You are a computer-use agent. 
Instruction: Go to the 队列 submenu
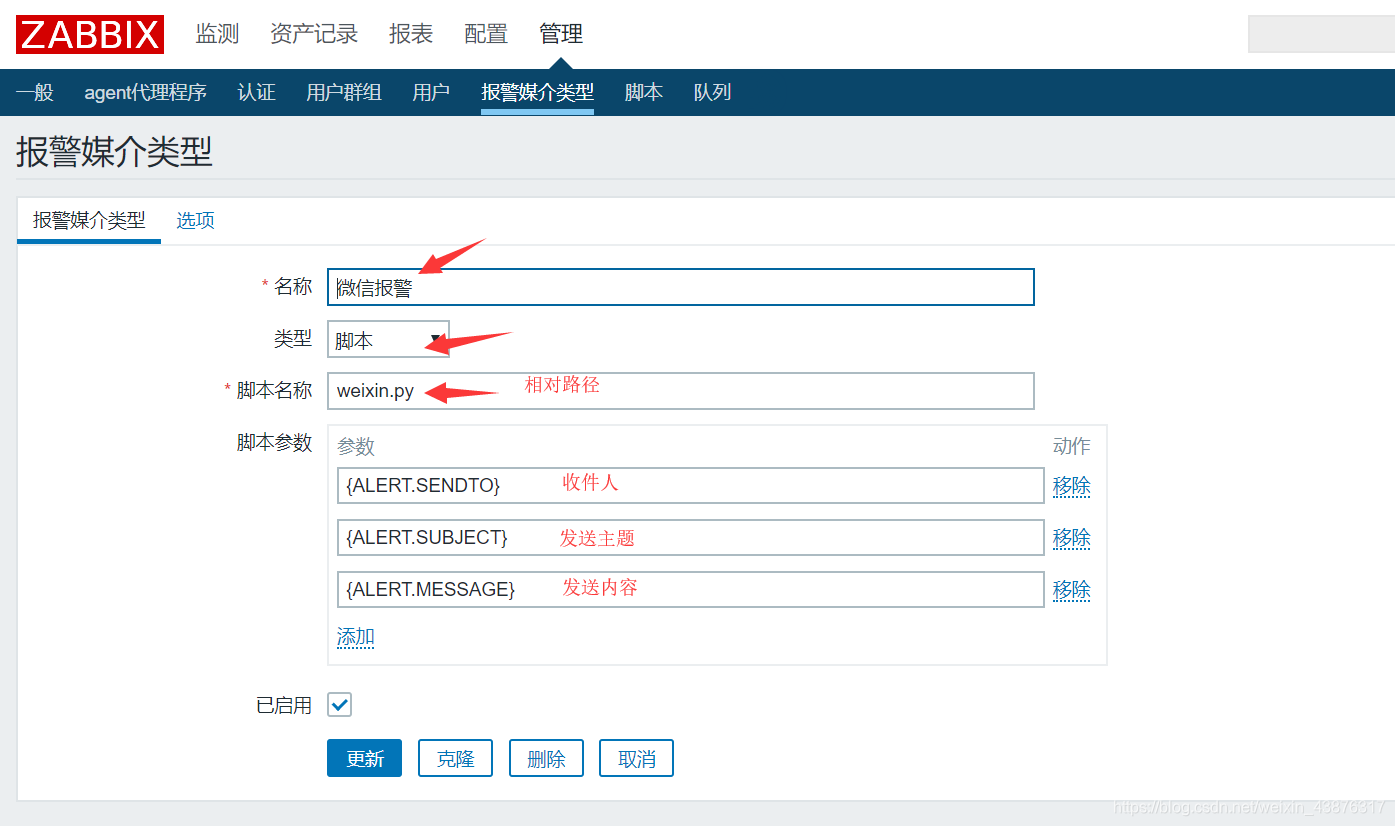pos(712,93)
